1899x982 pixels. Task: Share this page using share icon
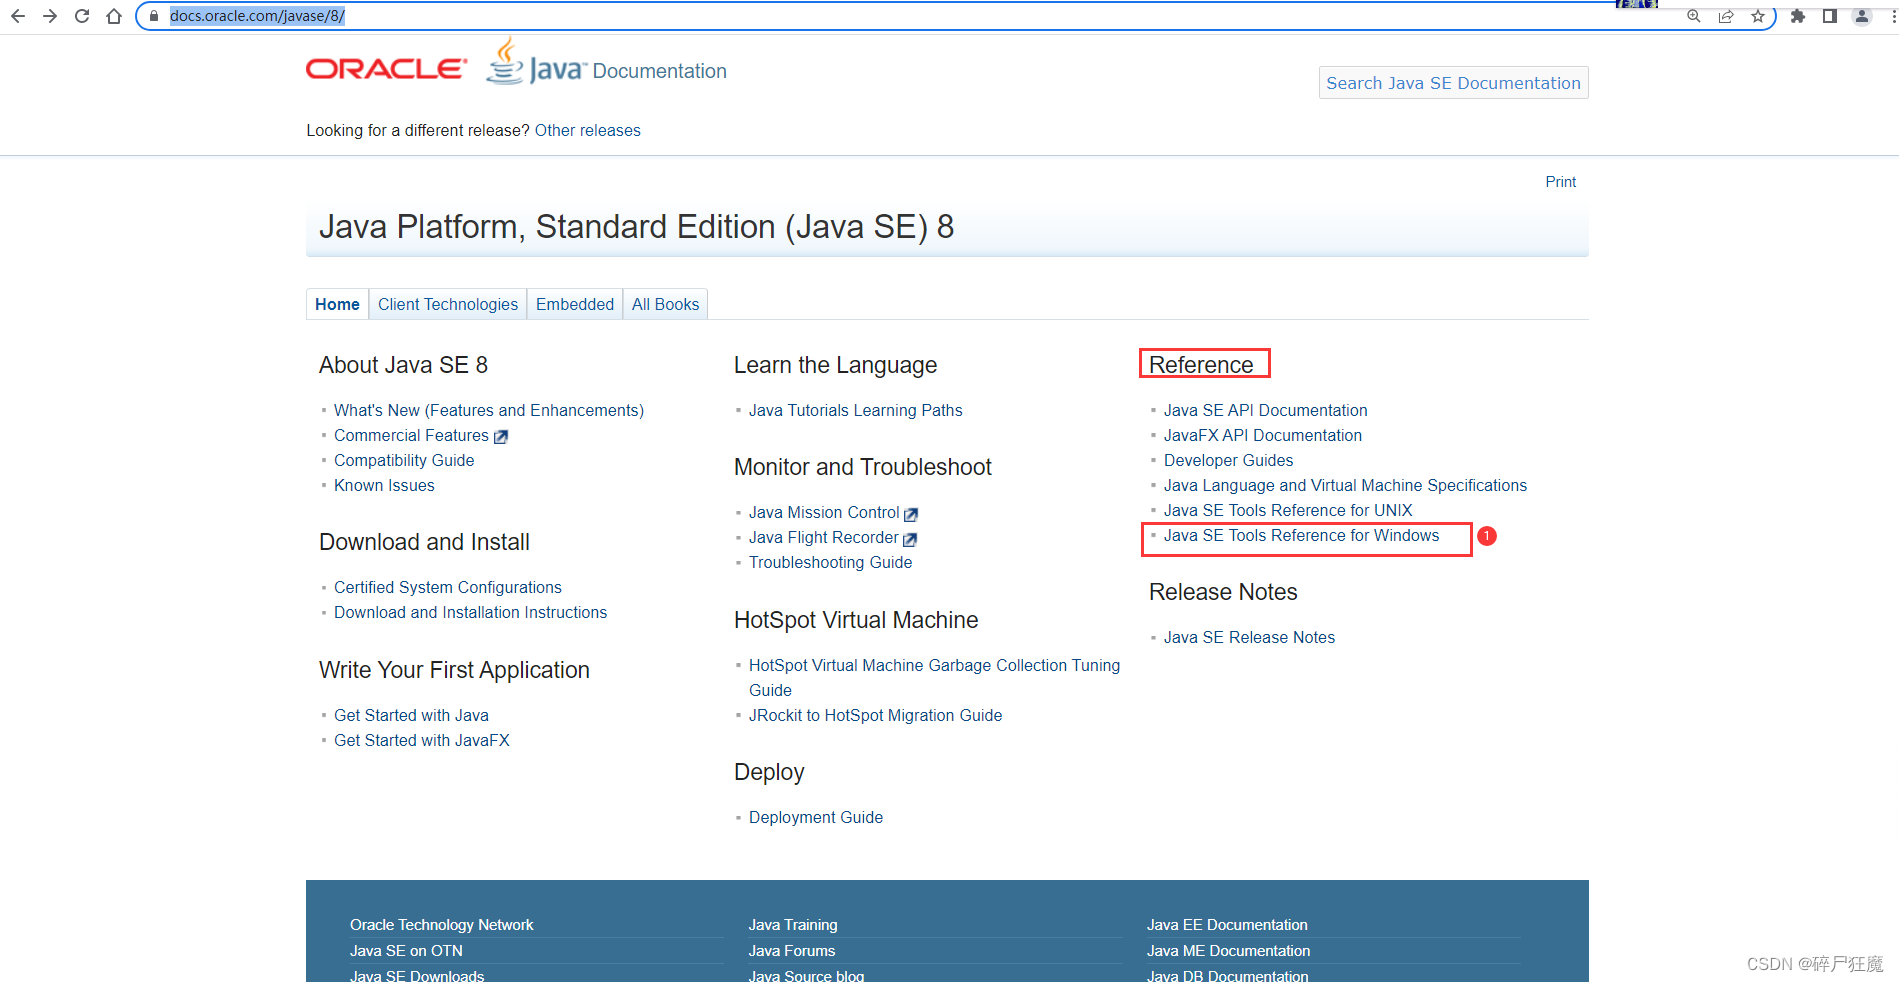1726,16
